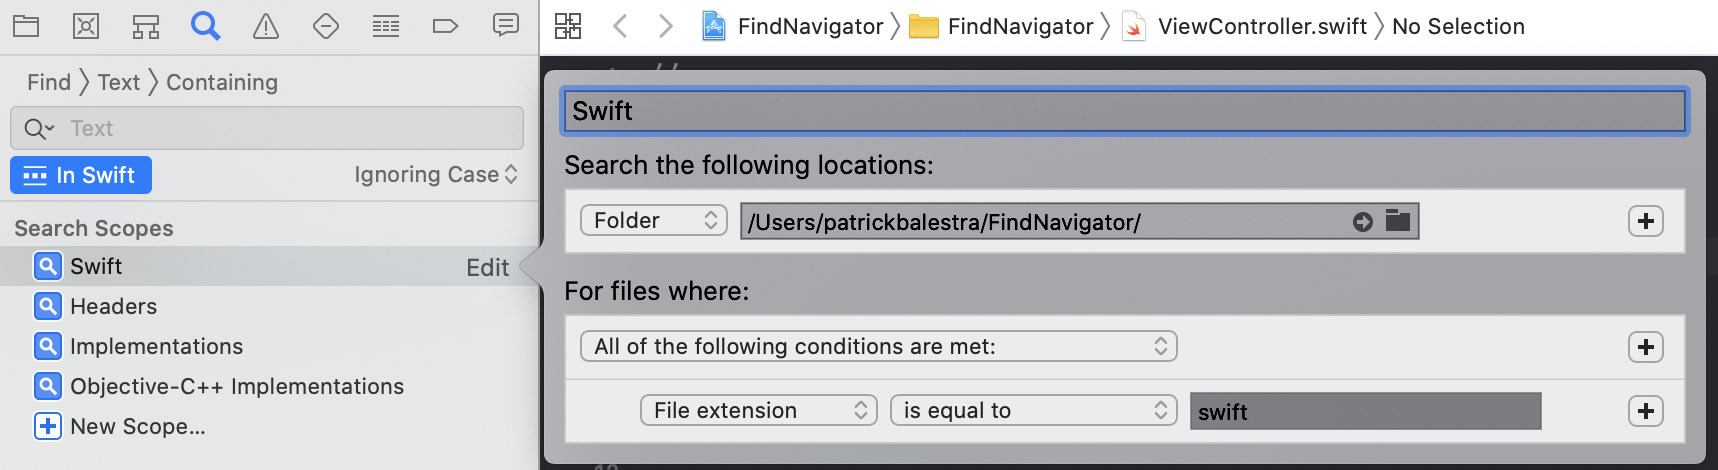Select Objective-C++ Implementations search scope

(x=237, y=386)
